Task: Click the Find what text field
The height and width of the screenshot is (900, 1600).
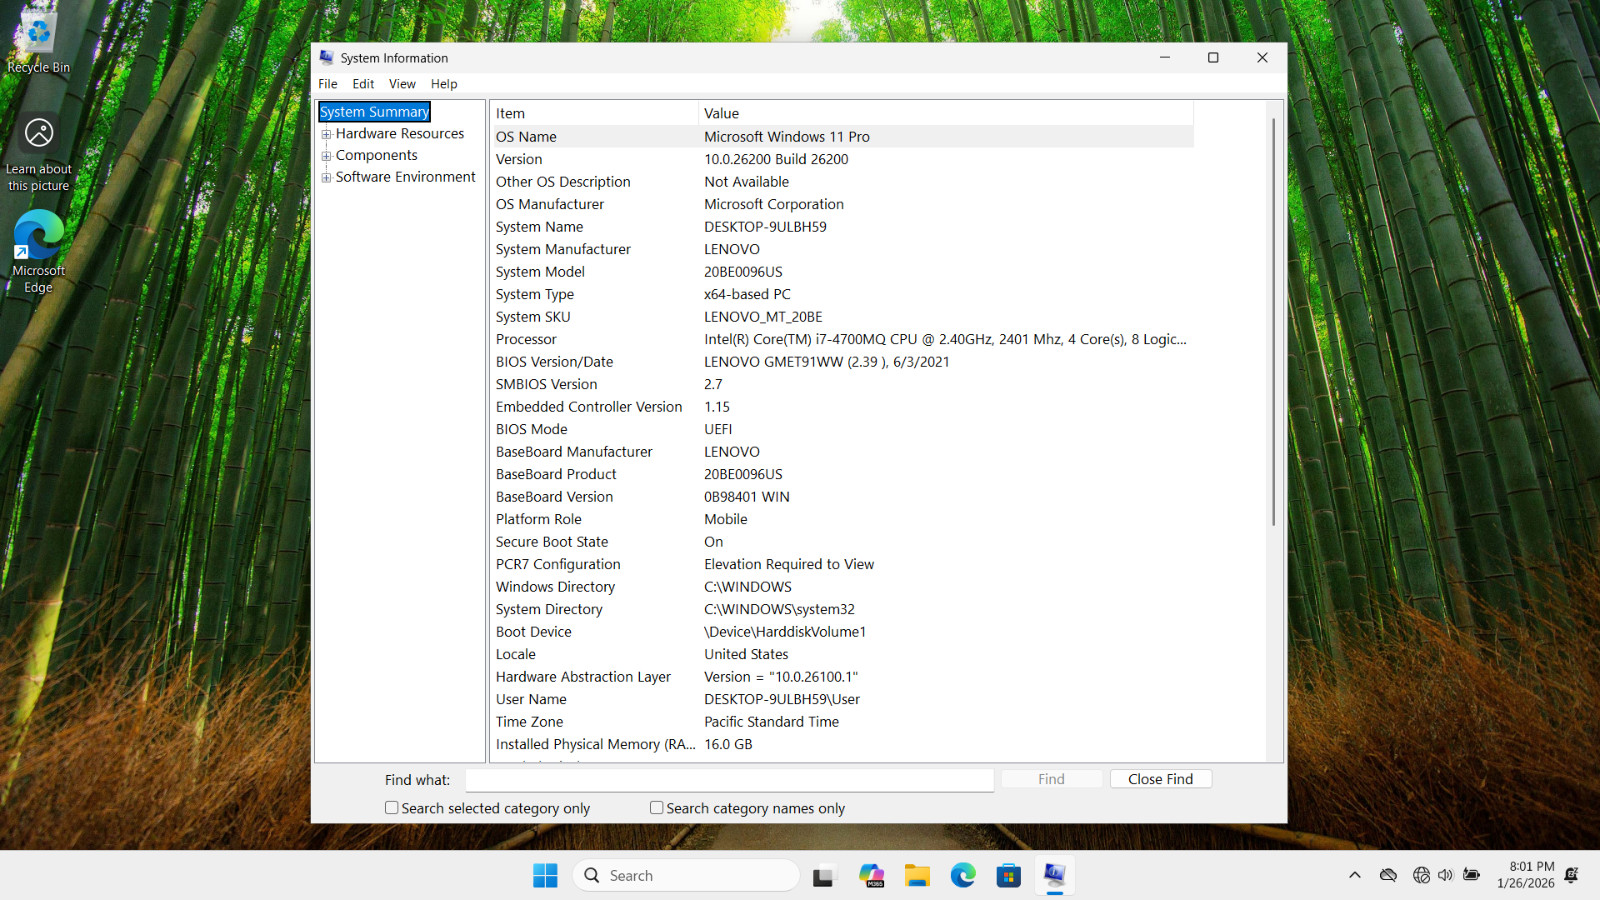Action: point(730,780)
